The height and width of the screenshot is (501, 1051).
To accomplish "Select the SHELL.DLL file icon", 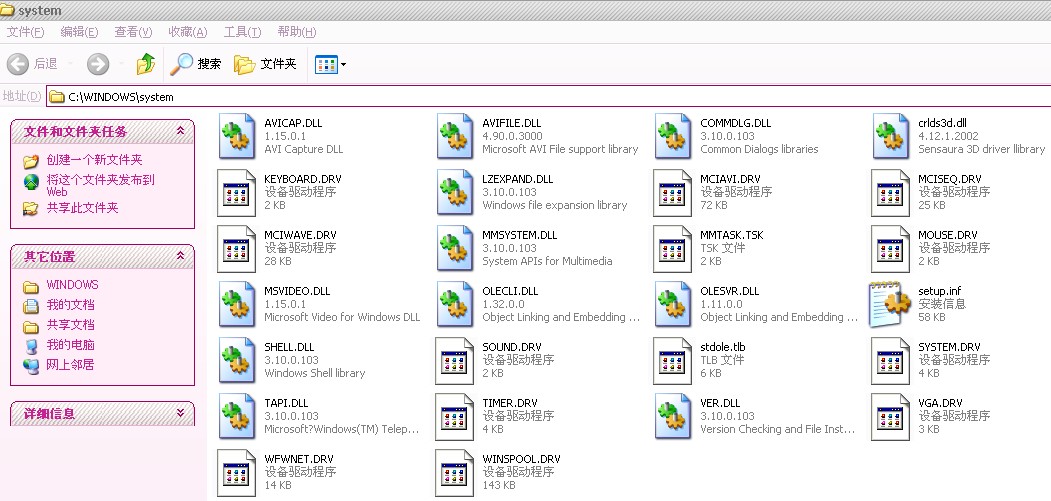I will point(237,360).
